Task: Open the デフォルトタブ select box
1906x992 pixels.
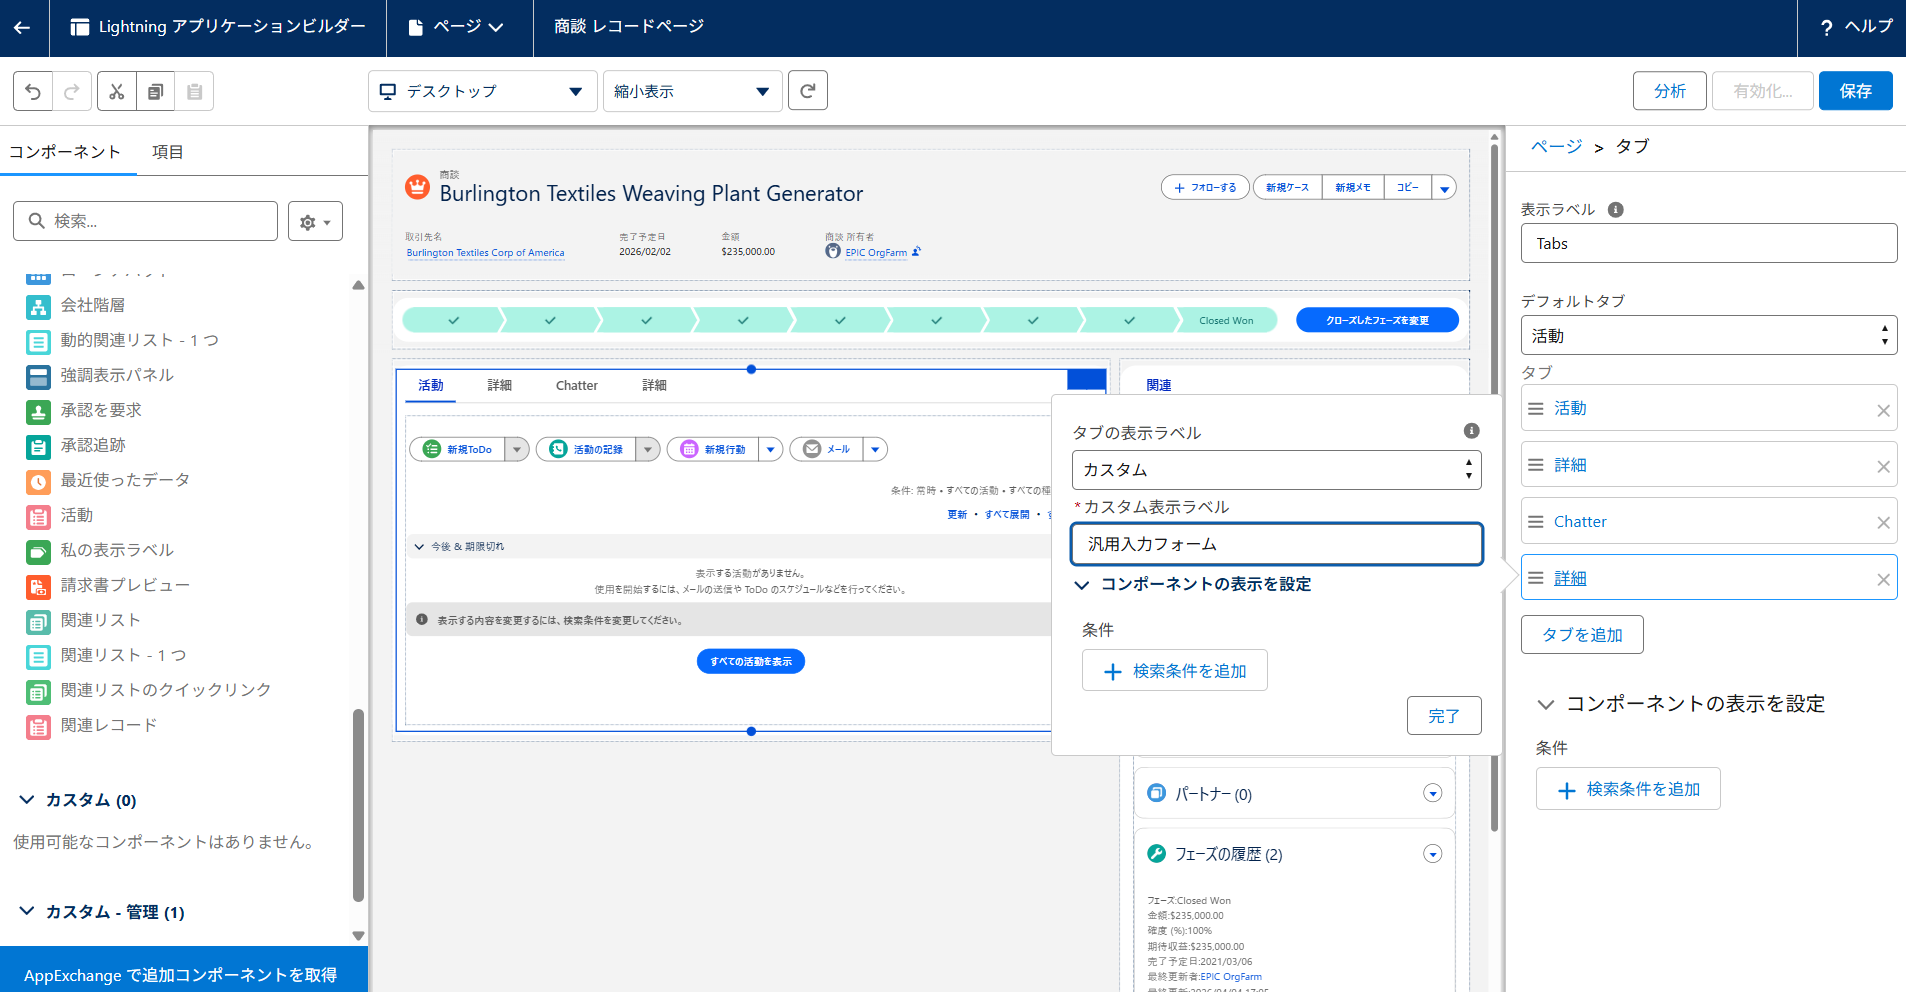Action: click(x=1708, y=336)
